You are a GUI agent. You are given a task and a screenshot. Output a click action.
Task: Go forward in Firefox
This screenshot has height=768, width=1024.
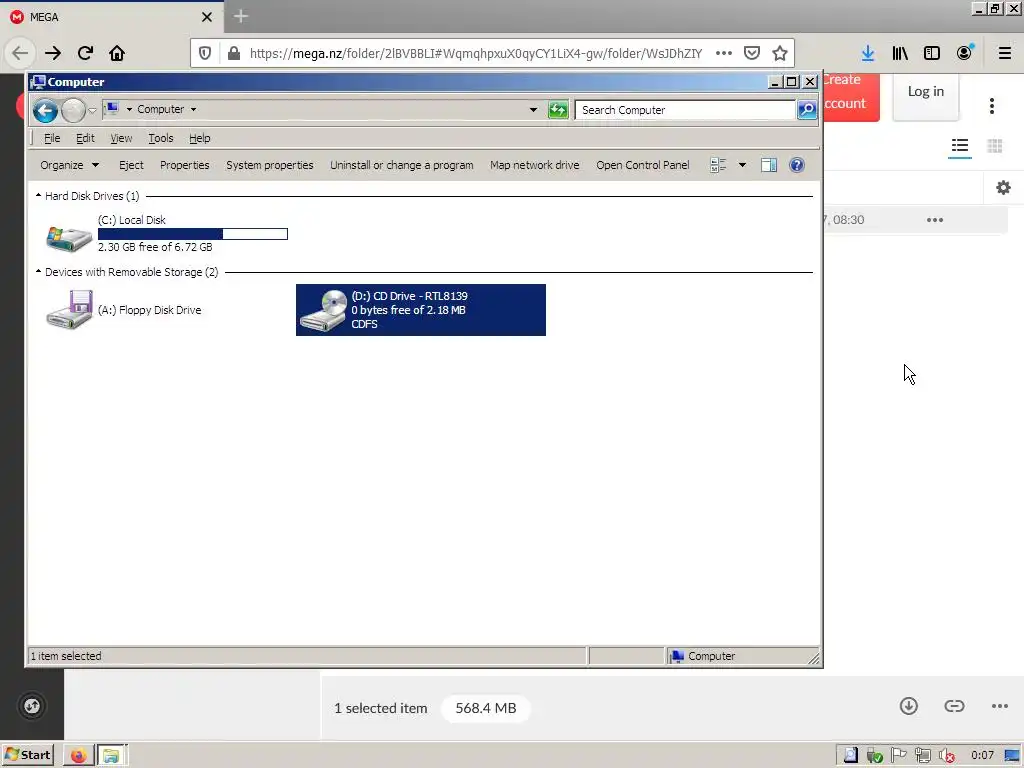coord(53,53)
